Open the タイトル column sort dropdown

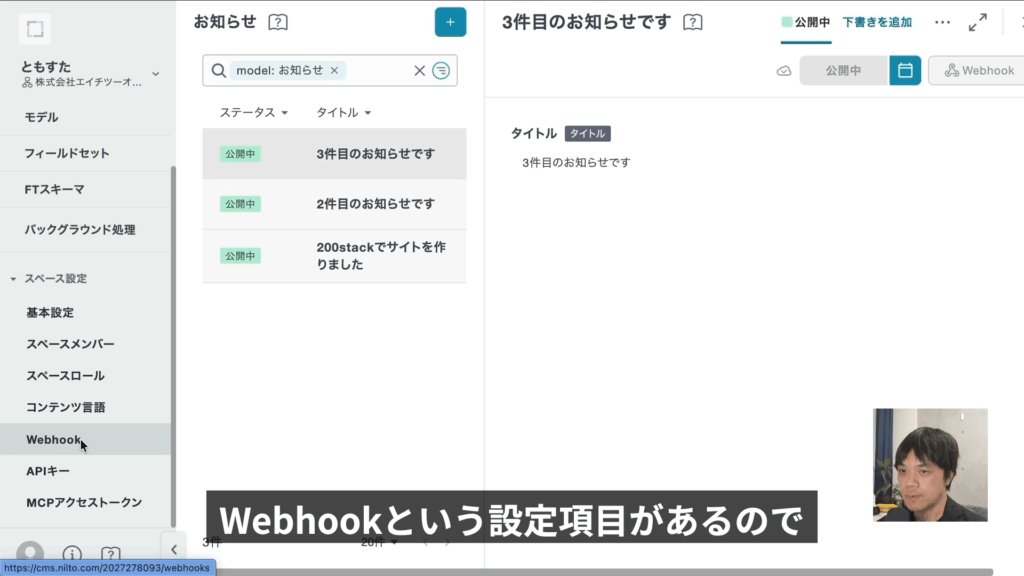pos(344,113)
